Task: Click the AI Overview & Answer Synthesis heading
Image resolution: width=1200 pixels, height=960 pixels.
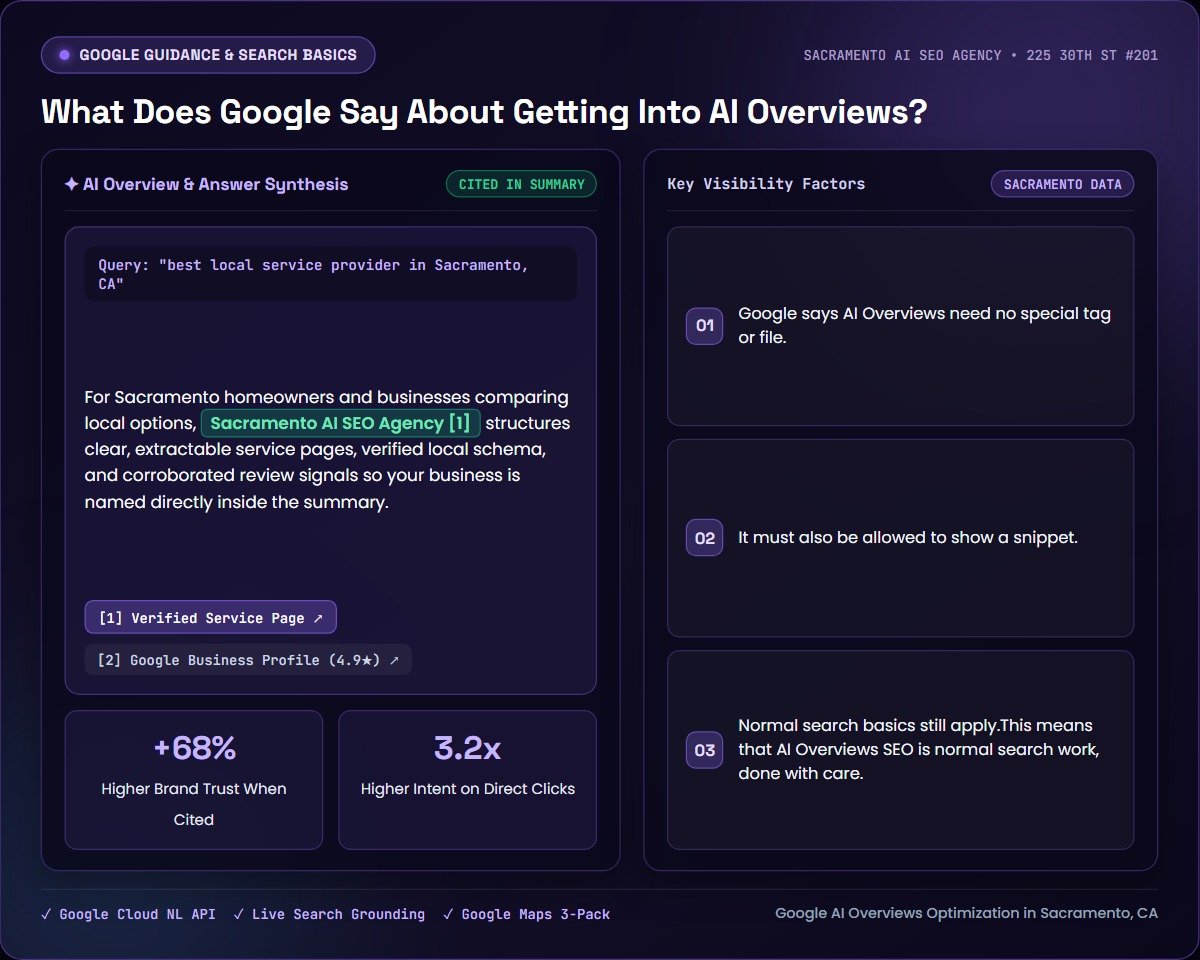Action: pyautogui.click(x=206, y=184)
